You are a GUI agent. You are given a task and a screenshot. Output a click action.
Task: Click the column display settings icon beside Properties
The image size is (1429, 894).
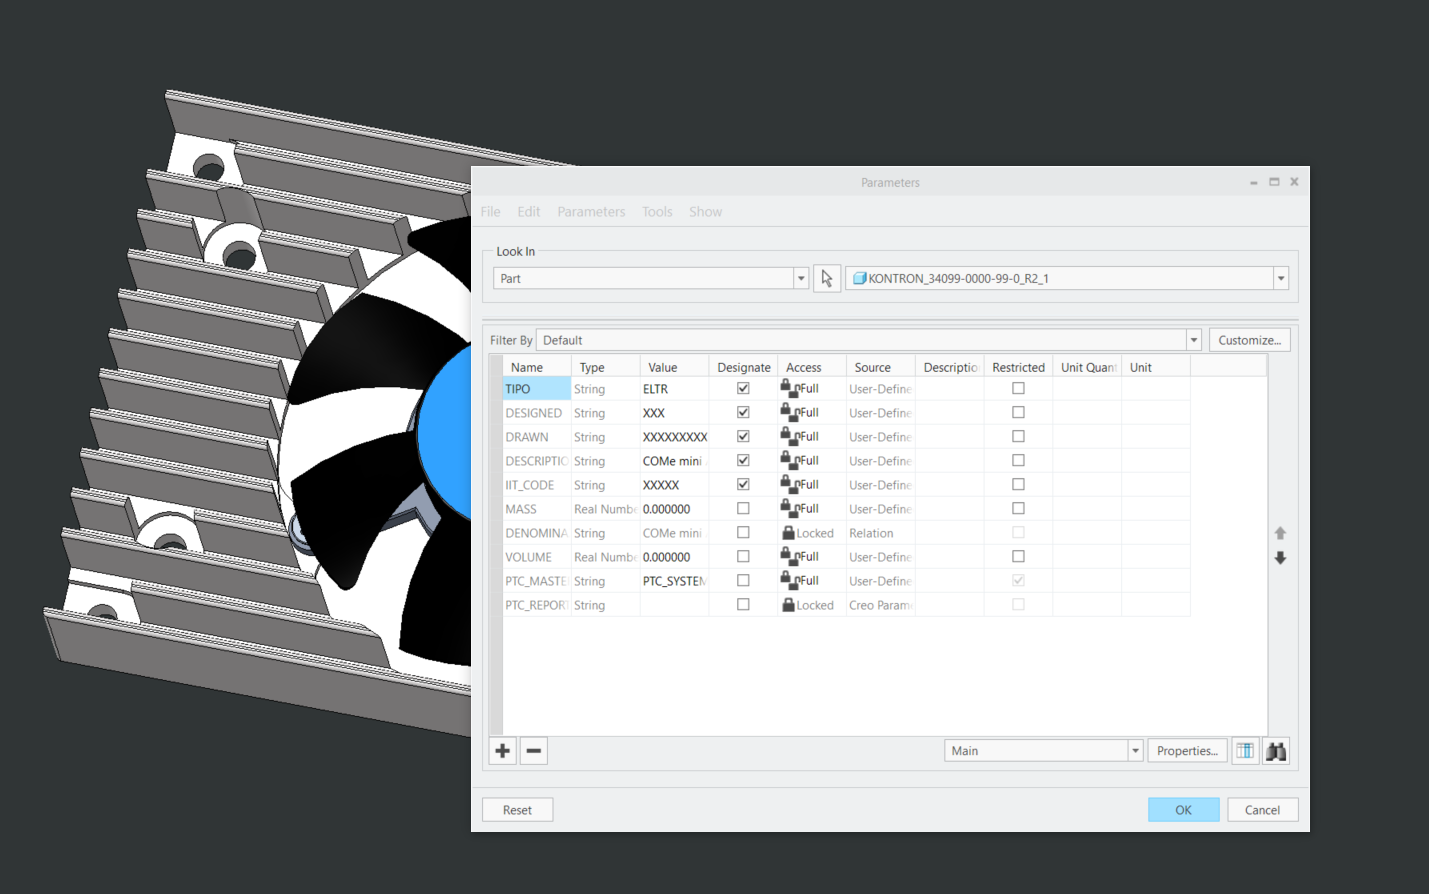(x=1244, y=750)
